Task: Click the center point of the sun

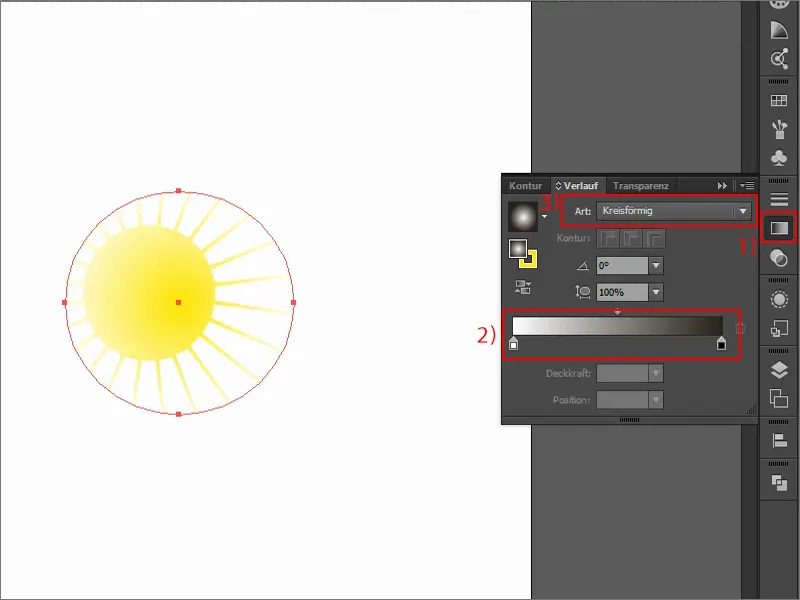Action: click(x=179, y=303)
